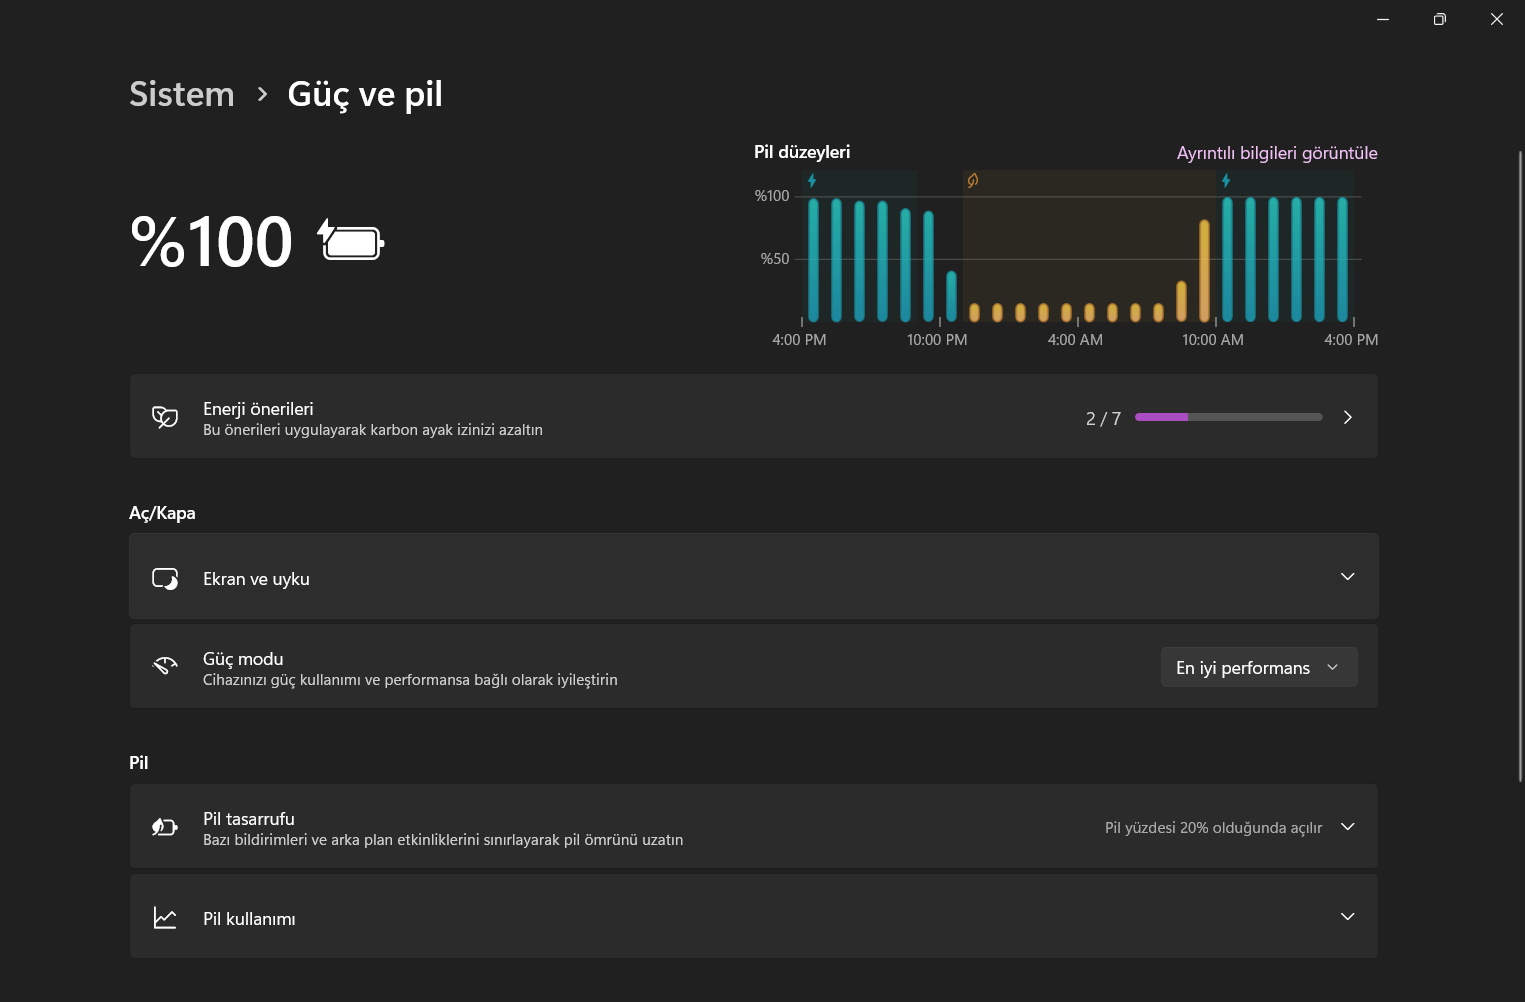Image resolution: width=1525 pixels, height=1002 pixels.
Task: Click the first charging bolt icon above chart
Action: point(812,181)
